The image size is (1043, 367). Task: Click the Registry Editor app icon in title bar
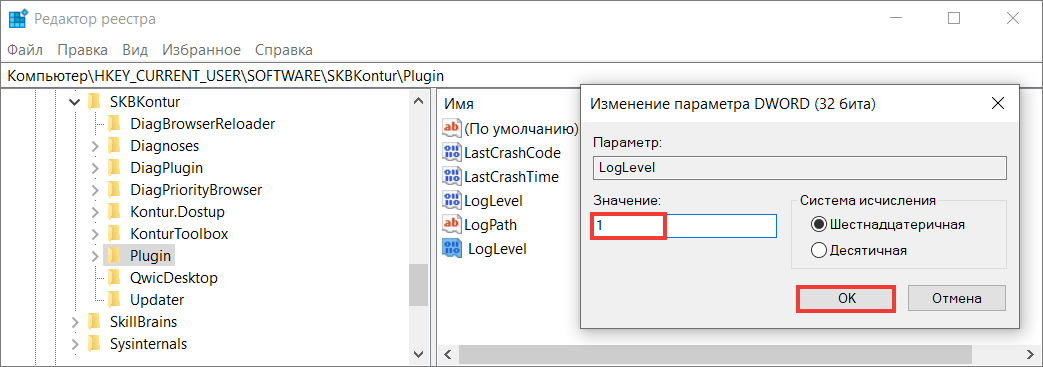point(17,19)
